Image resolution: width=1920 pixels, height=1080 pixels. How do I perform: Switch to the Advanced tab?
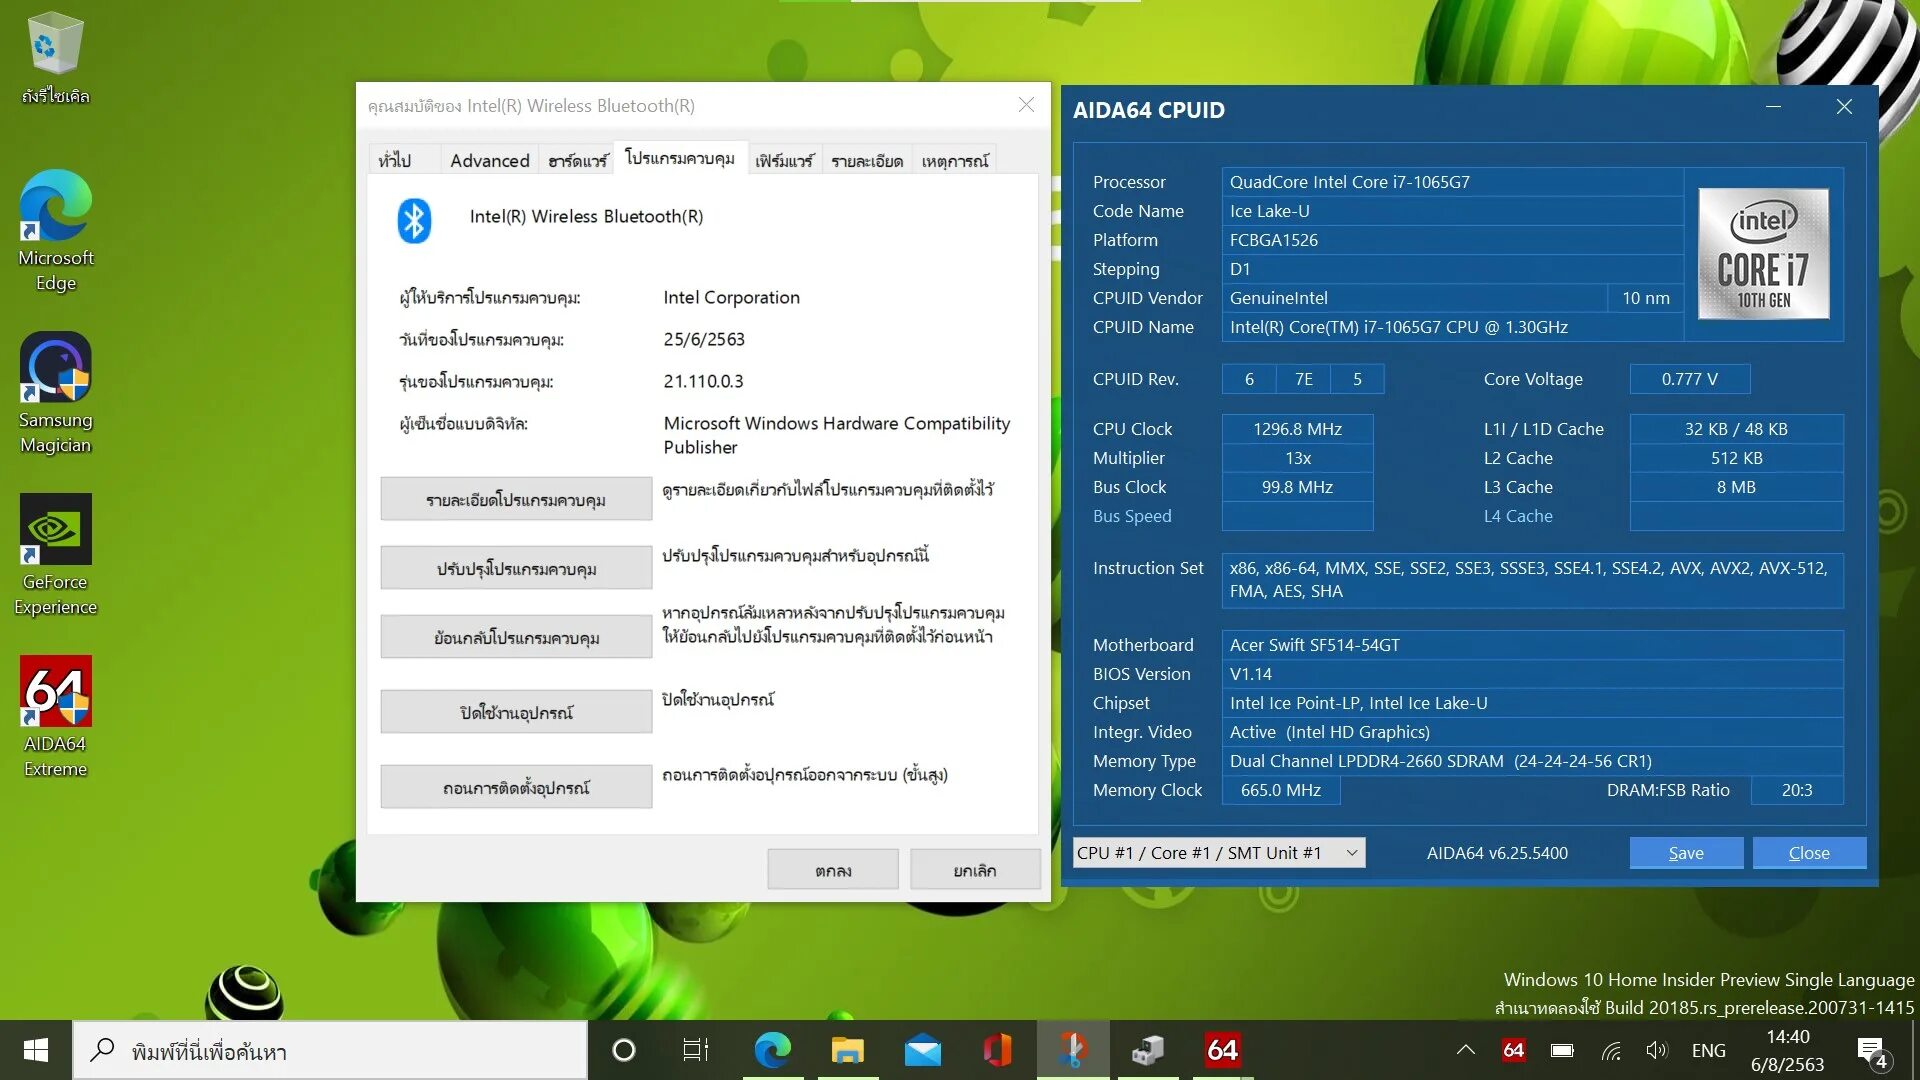490,160
